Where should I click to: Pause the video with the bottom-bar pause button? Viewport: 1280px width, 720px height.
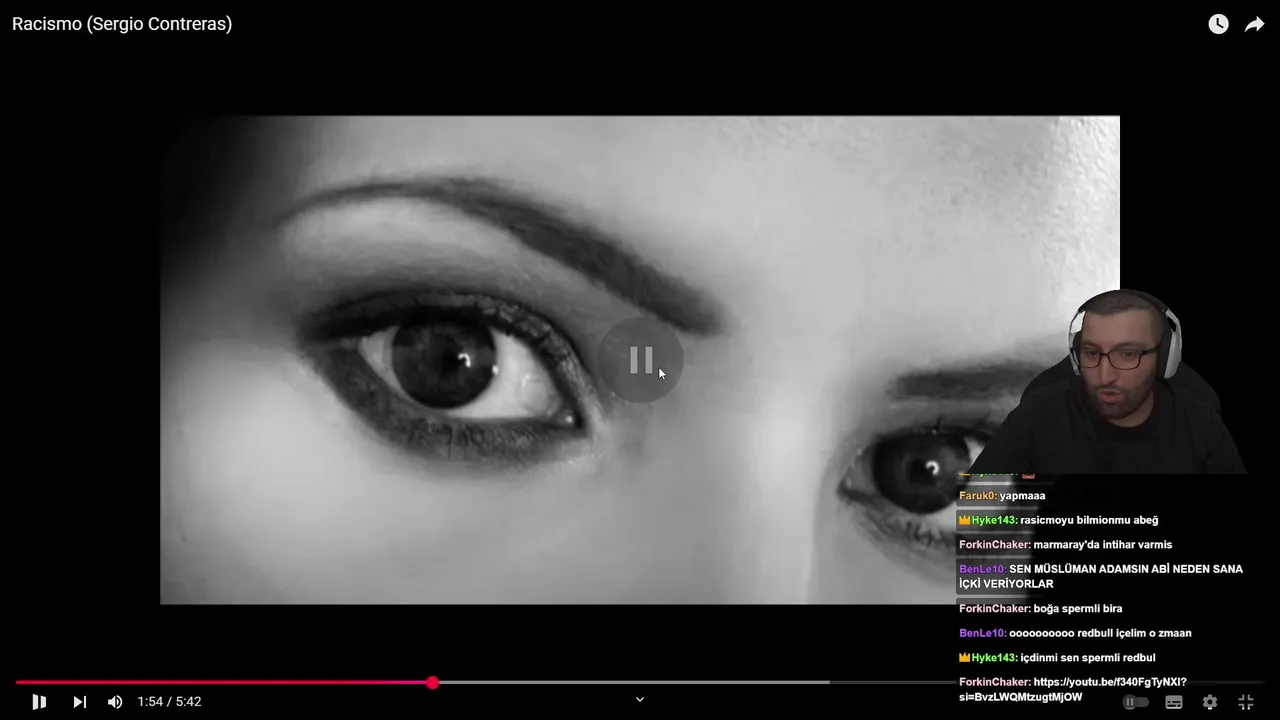[39, 702]
